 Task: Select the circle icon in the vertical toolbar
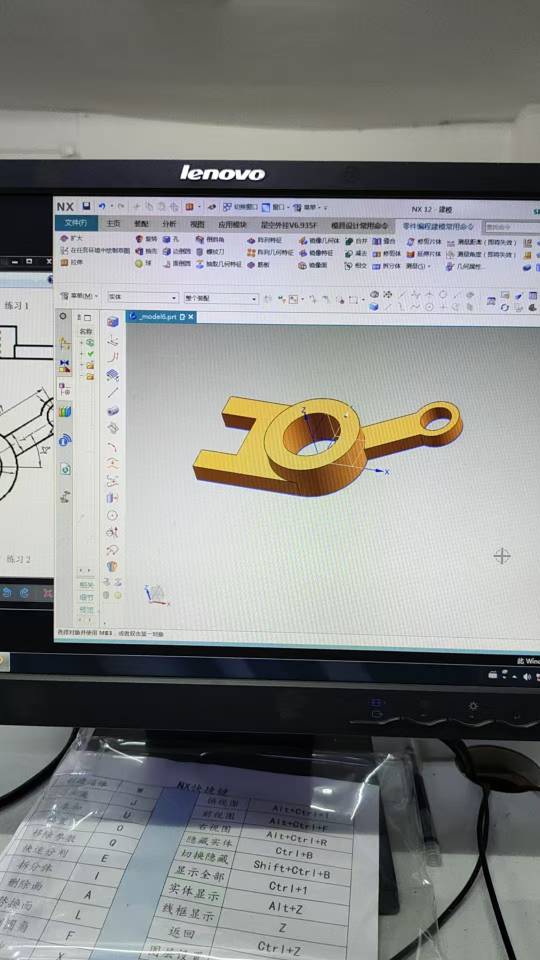[112, 516]
